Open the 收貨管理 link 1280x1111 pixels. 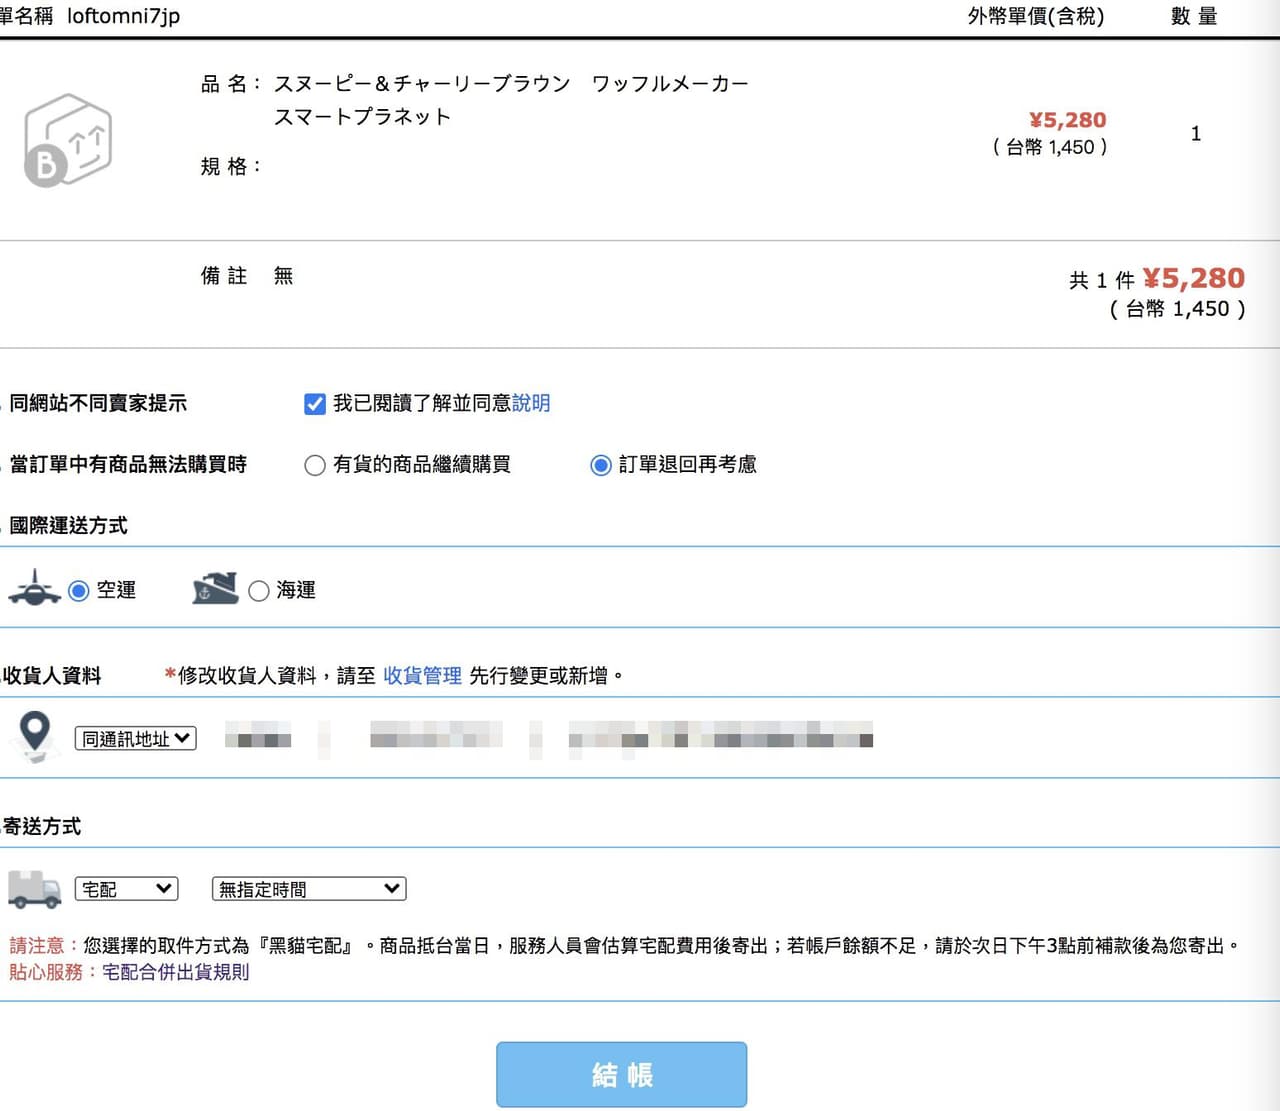pyautogui.click(x=422, y=676)
